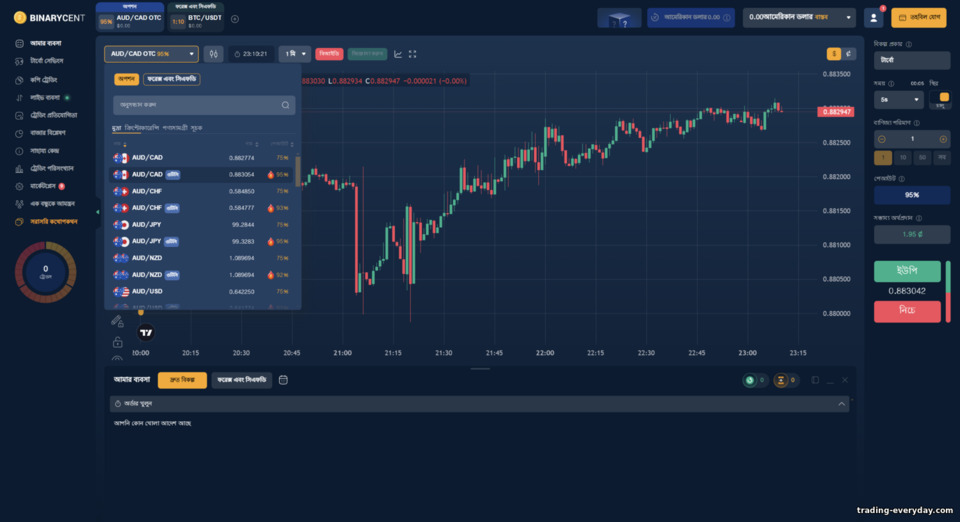960x522 pixels.
Task: Switch to dollar currency toggle on chart
Action: coord(833,54)
